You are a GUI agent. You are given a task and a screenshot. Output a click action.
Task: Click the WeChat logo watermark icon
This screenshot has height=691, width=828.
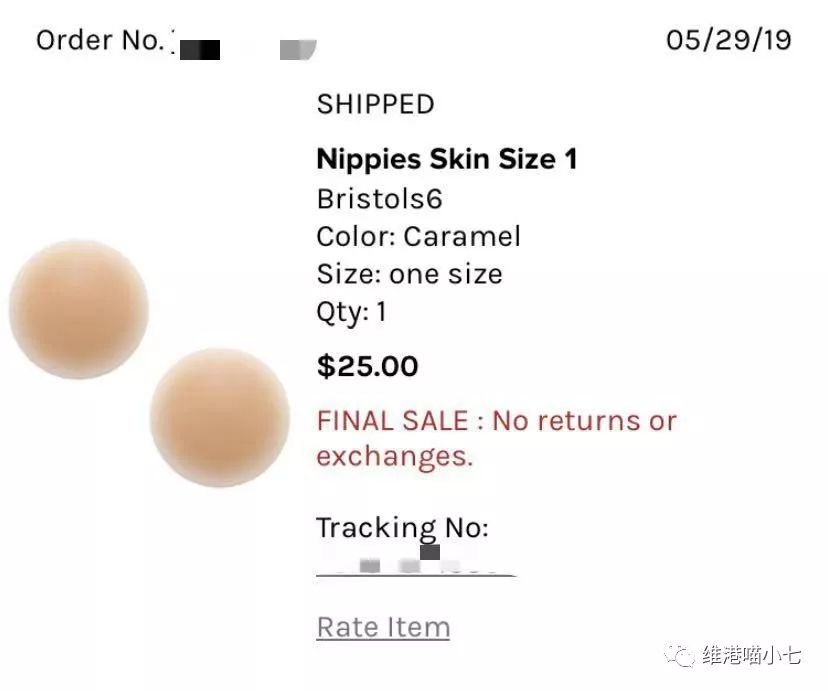(x=680, y=655)
